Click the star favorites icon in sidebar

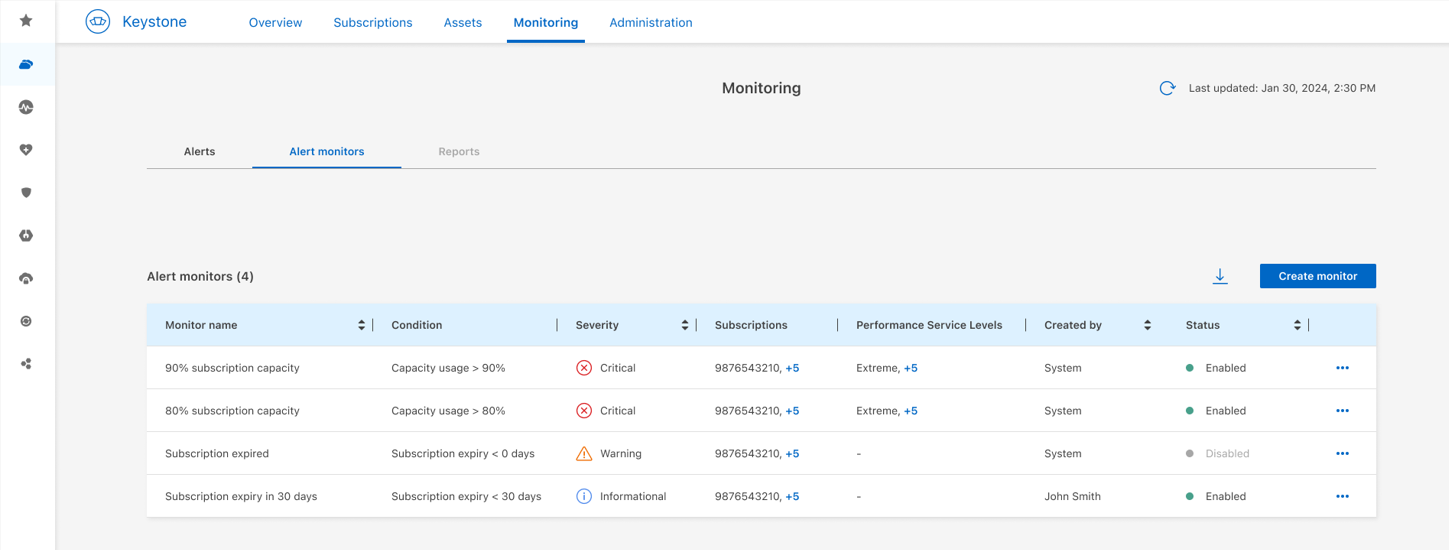click(x=26, y=21)
